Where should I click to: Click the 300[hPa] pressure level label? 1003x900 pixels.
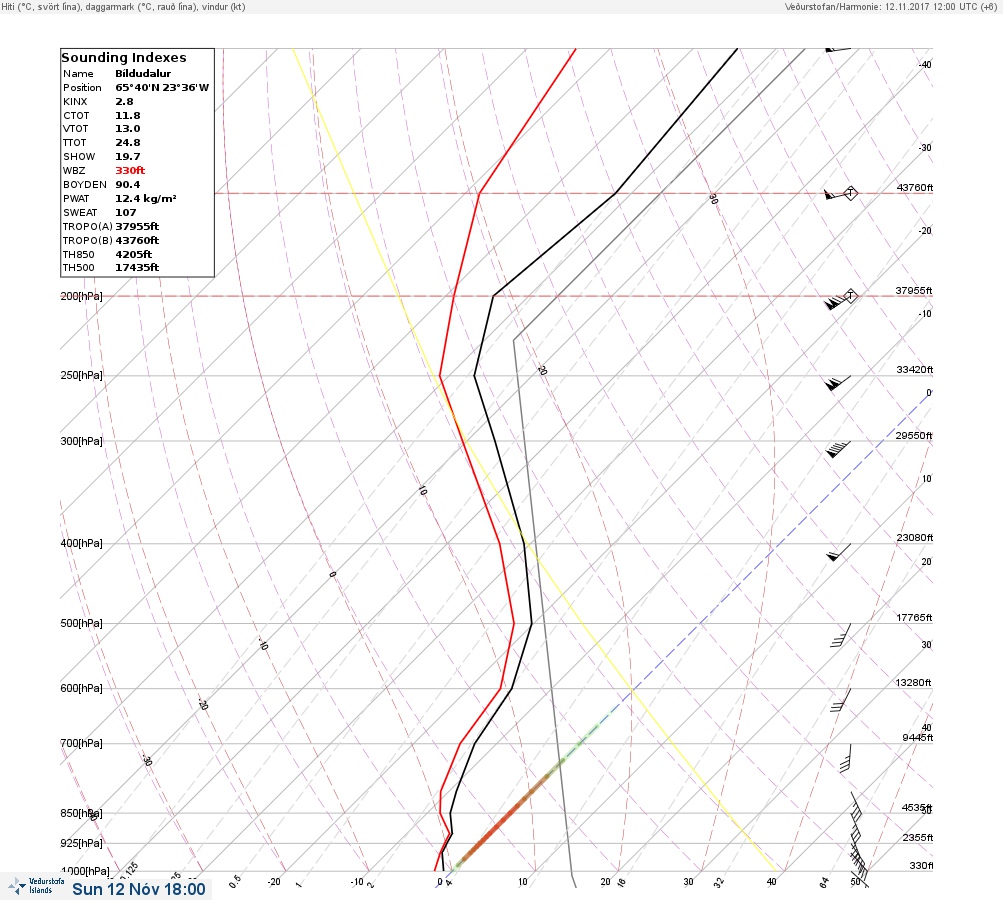click(x=81, y=441)
